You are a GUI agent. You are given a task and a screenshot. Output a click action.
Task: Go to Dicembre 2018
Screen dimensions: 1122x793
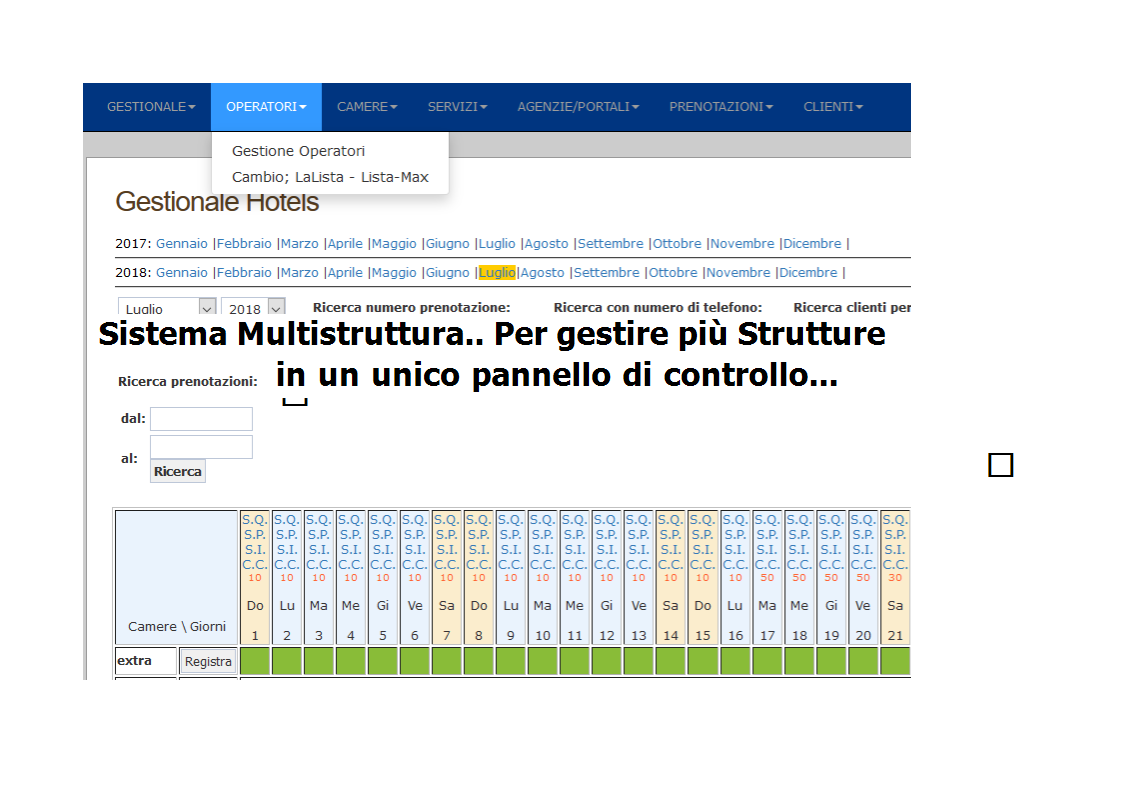click(x=809, y=273)
